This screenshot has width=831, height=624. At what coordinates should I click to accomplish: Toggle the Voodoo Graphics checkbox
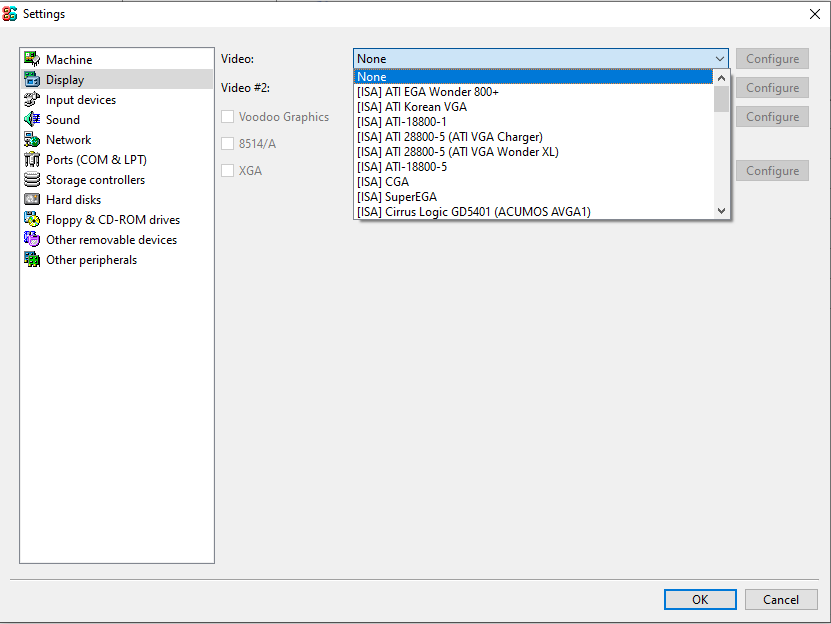click(x=227, y=116)
